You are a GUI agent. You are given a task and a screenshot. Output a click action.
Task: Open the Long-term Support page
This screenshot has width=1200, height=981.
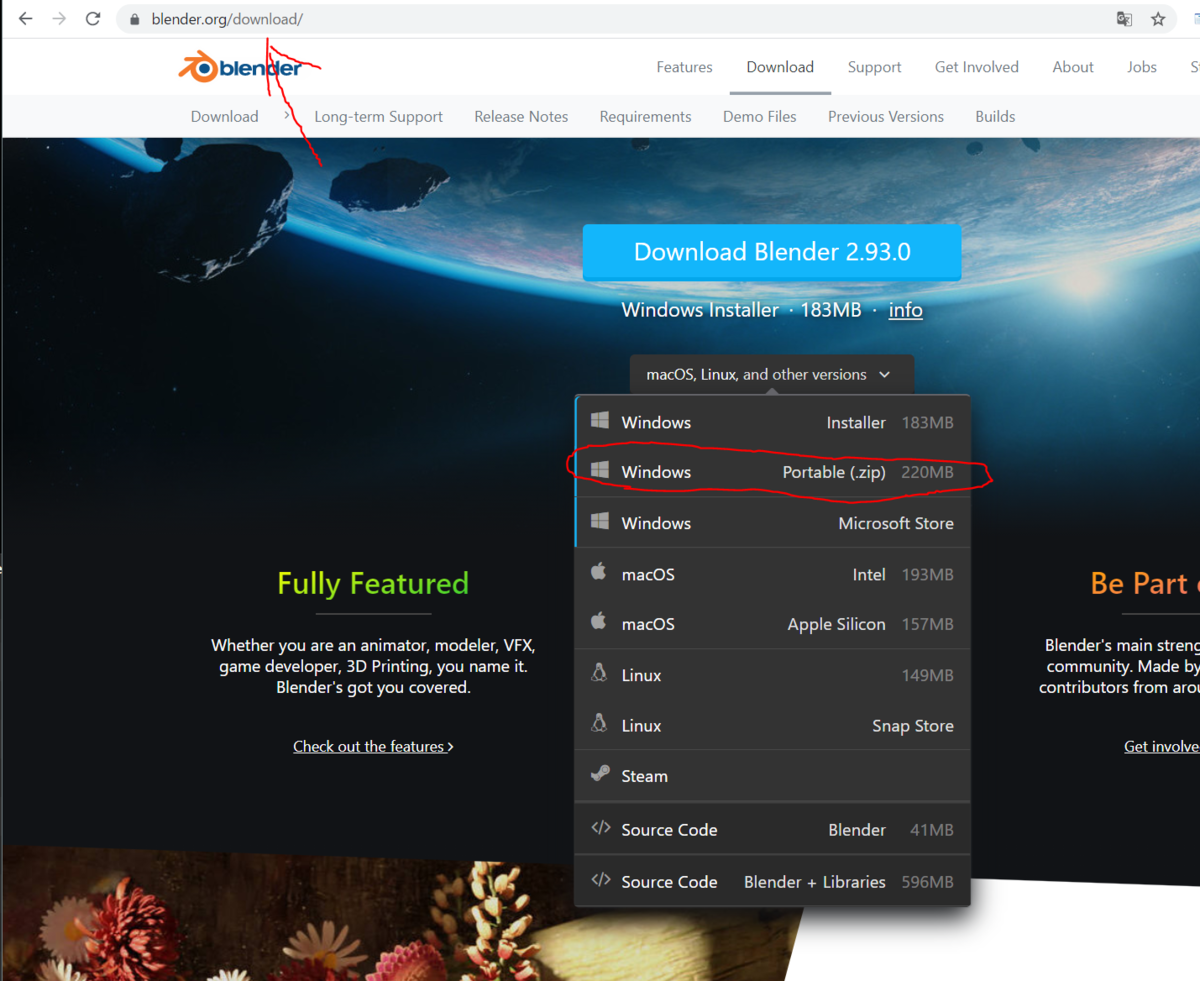[378, 116]
